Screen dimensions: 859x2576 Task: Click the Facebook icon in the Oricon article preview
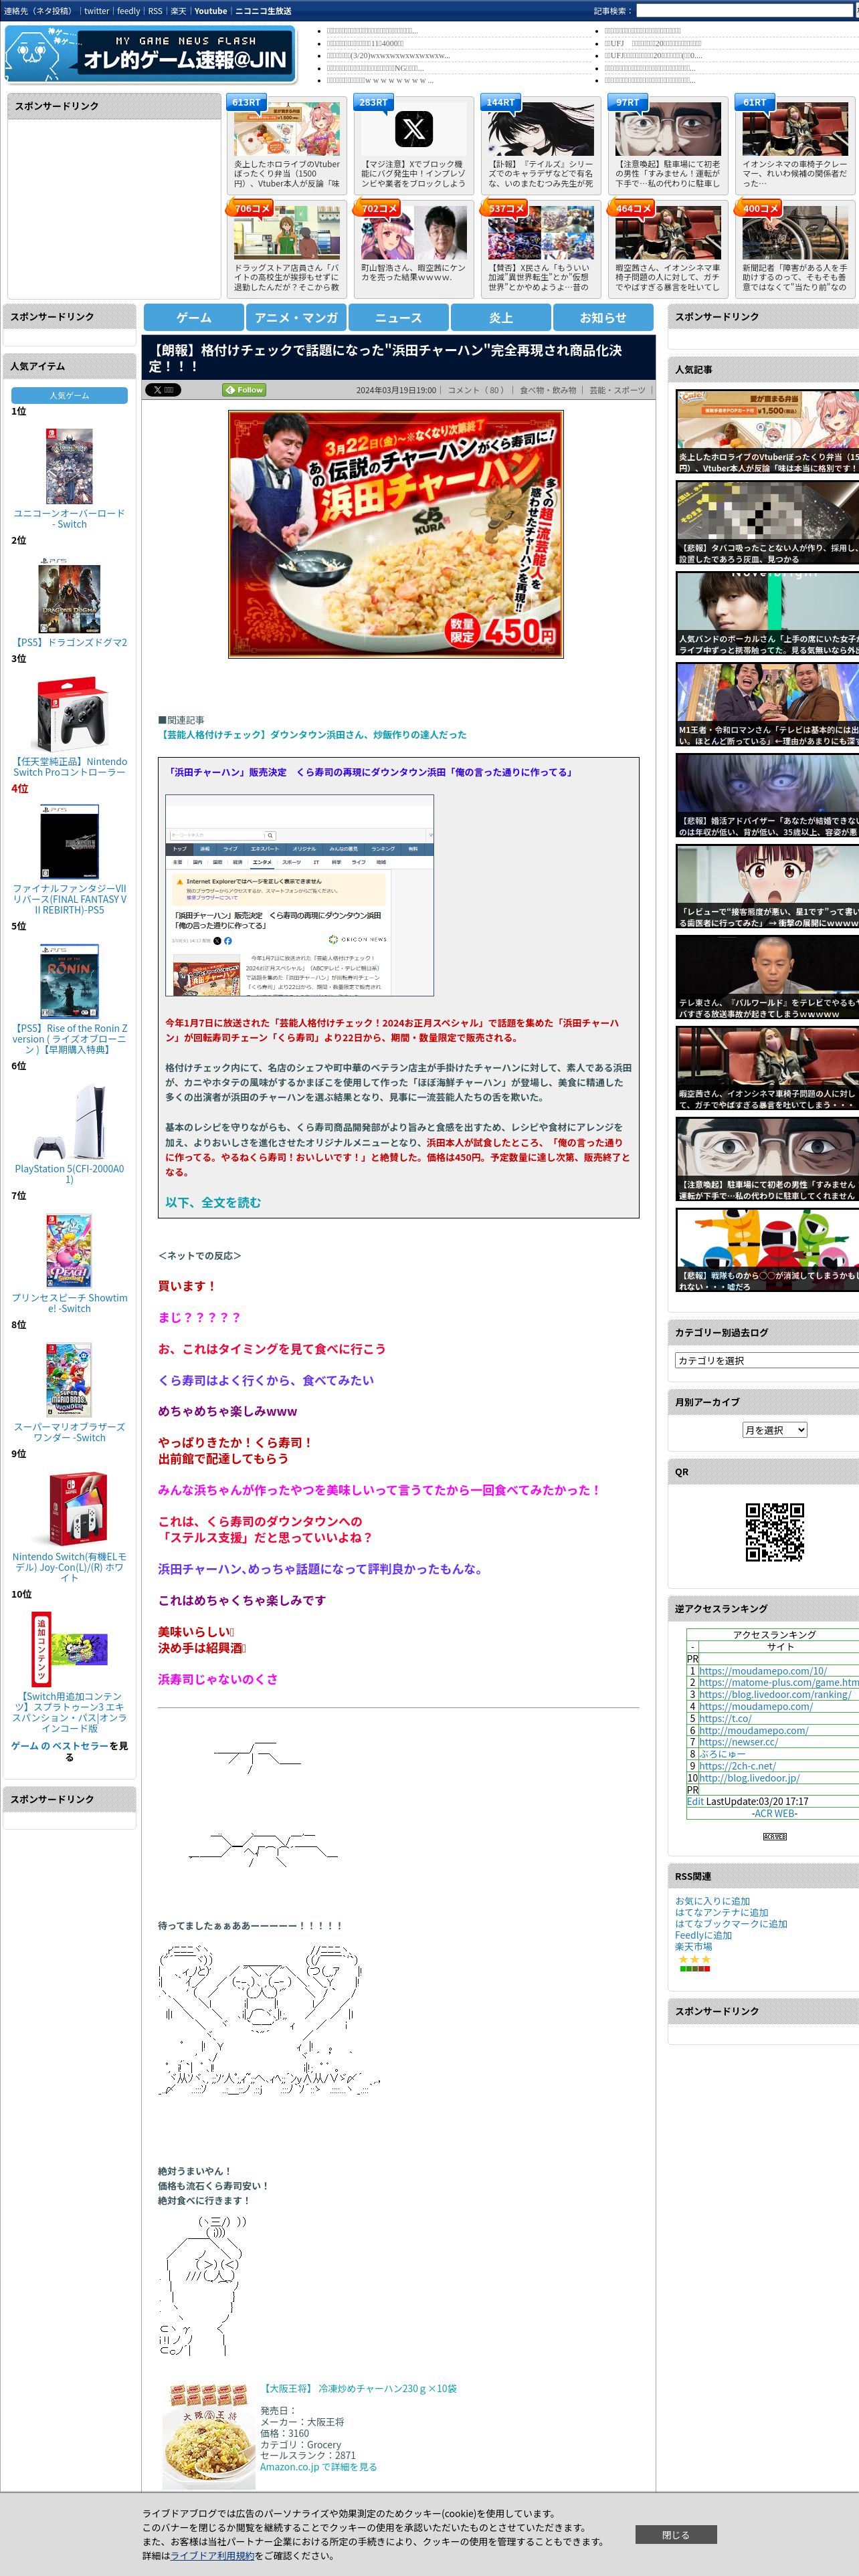pos(228,941)
